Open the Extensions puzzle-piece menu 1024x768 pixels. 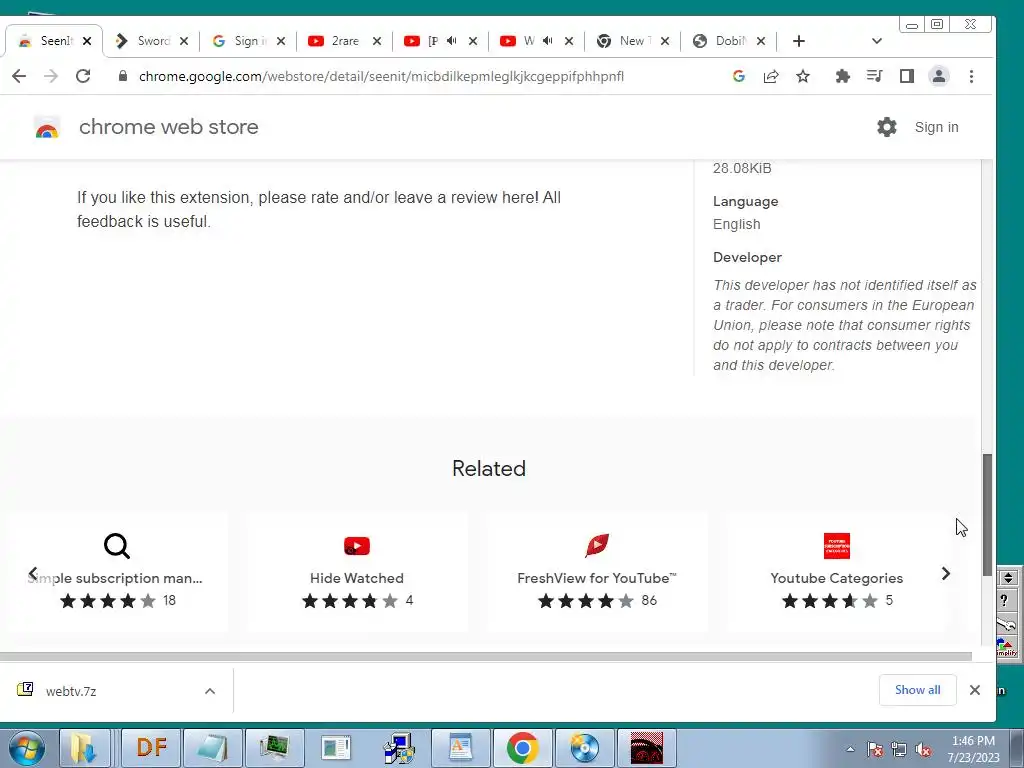[x=842, y=76]
